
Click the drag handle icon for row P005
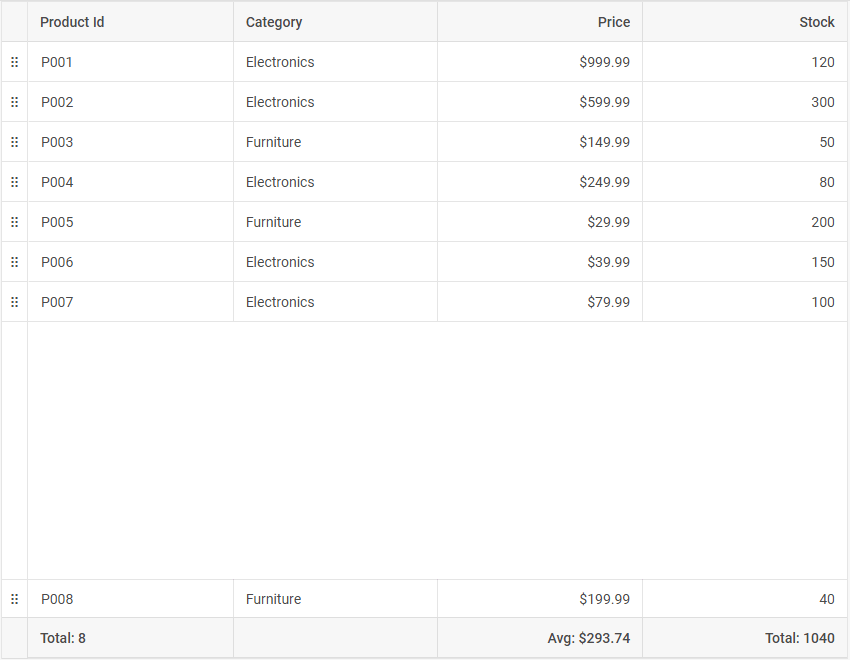[x=14, y=222]
